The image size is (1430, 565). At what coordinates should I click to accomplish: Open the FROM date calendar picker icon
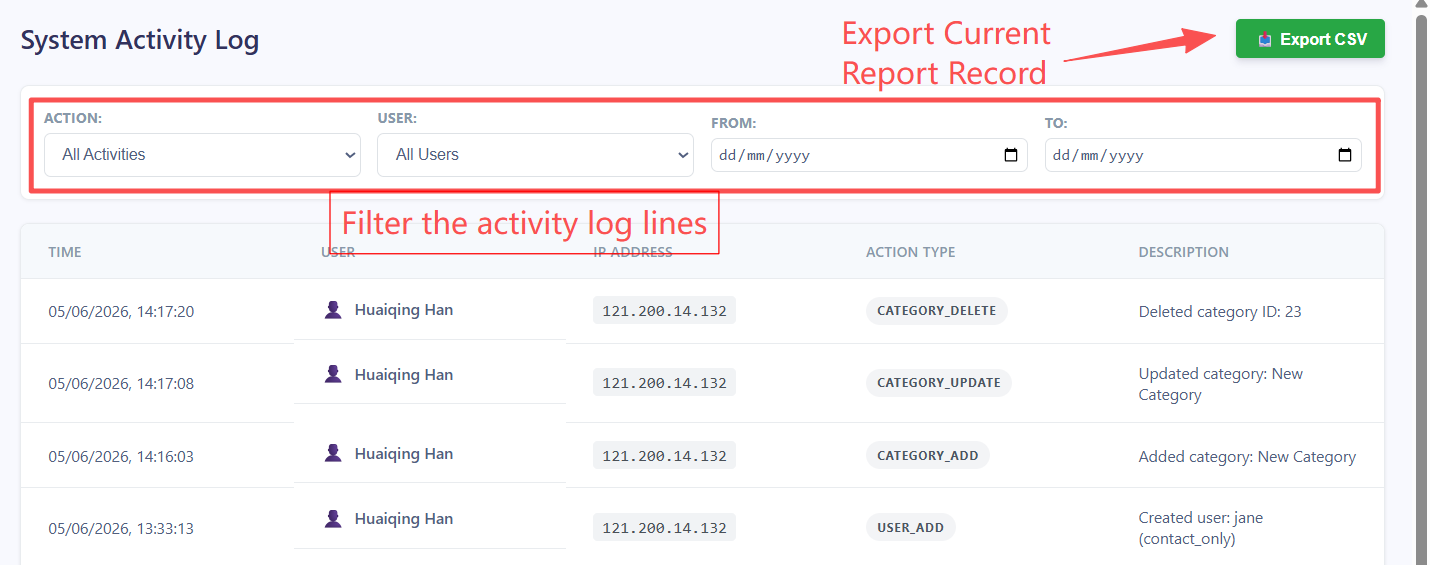point(1011,155)
